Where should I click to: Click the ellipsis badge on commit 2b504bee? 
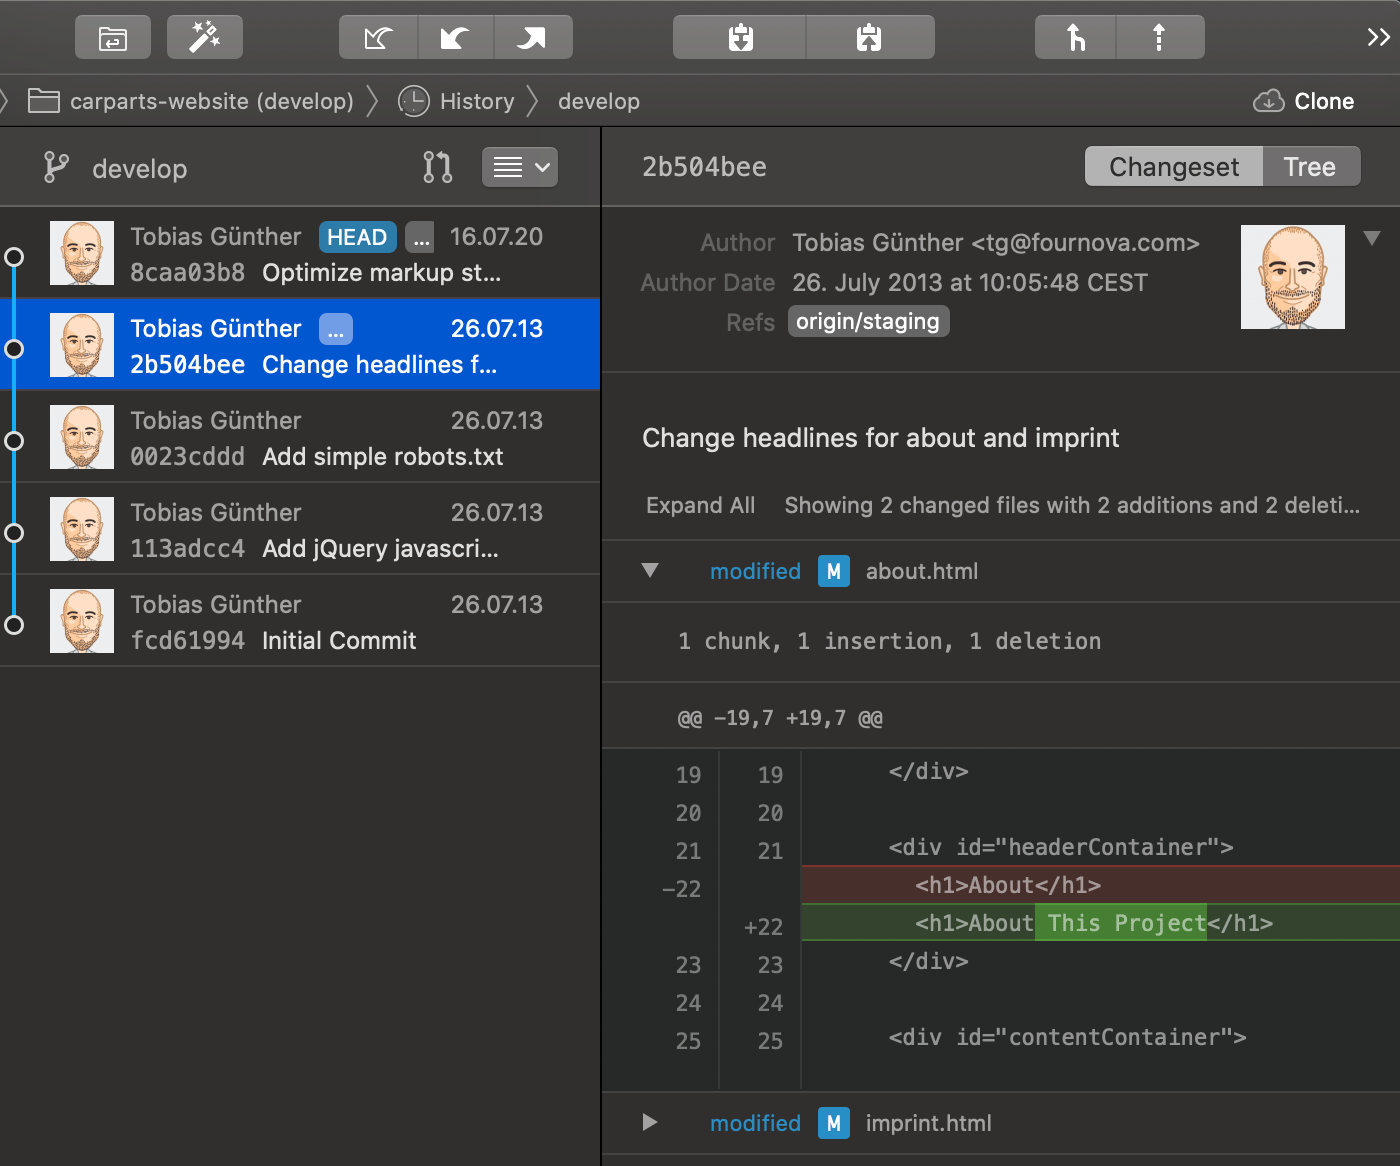coord(335,328)
